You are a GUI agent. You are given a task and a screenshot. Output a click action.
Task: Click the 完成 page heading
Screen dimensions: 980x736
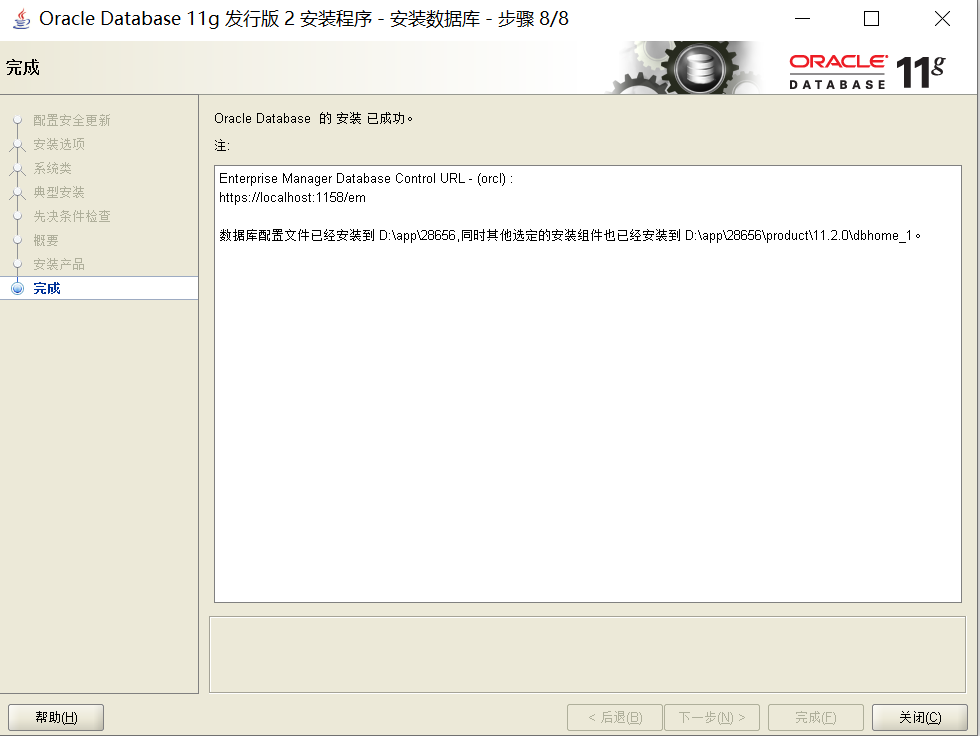[22, 67]
